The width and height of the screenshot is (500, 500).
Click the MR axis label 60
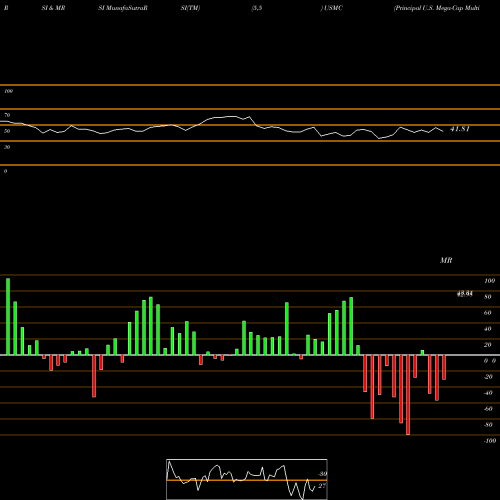click(x=487, y=313)
